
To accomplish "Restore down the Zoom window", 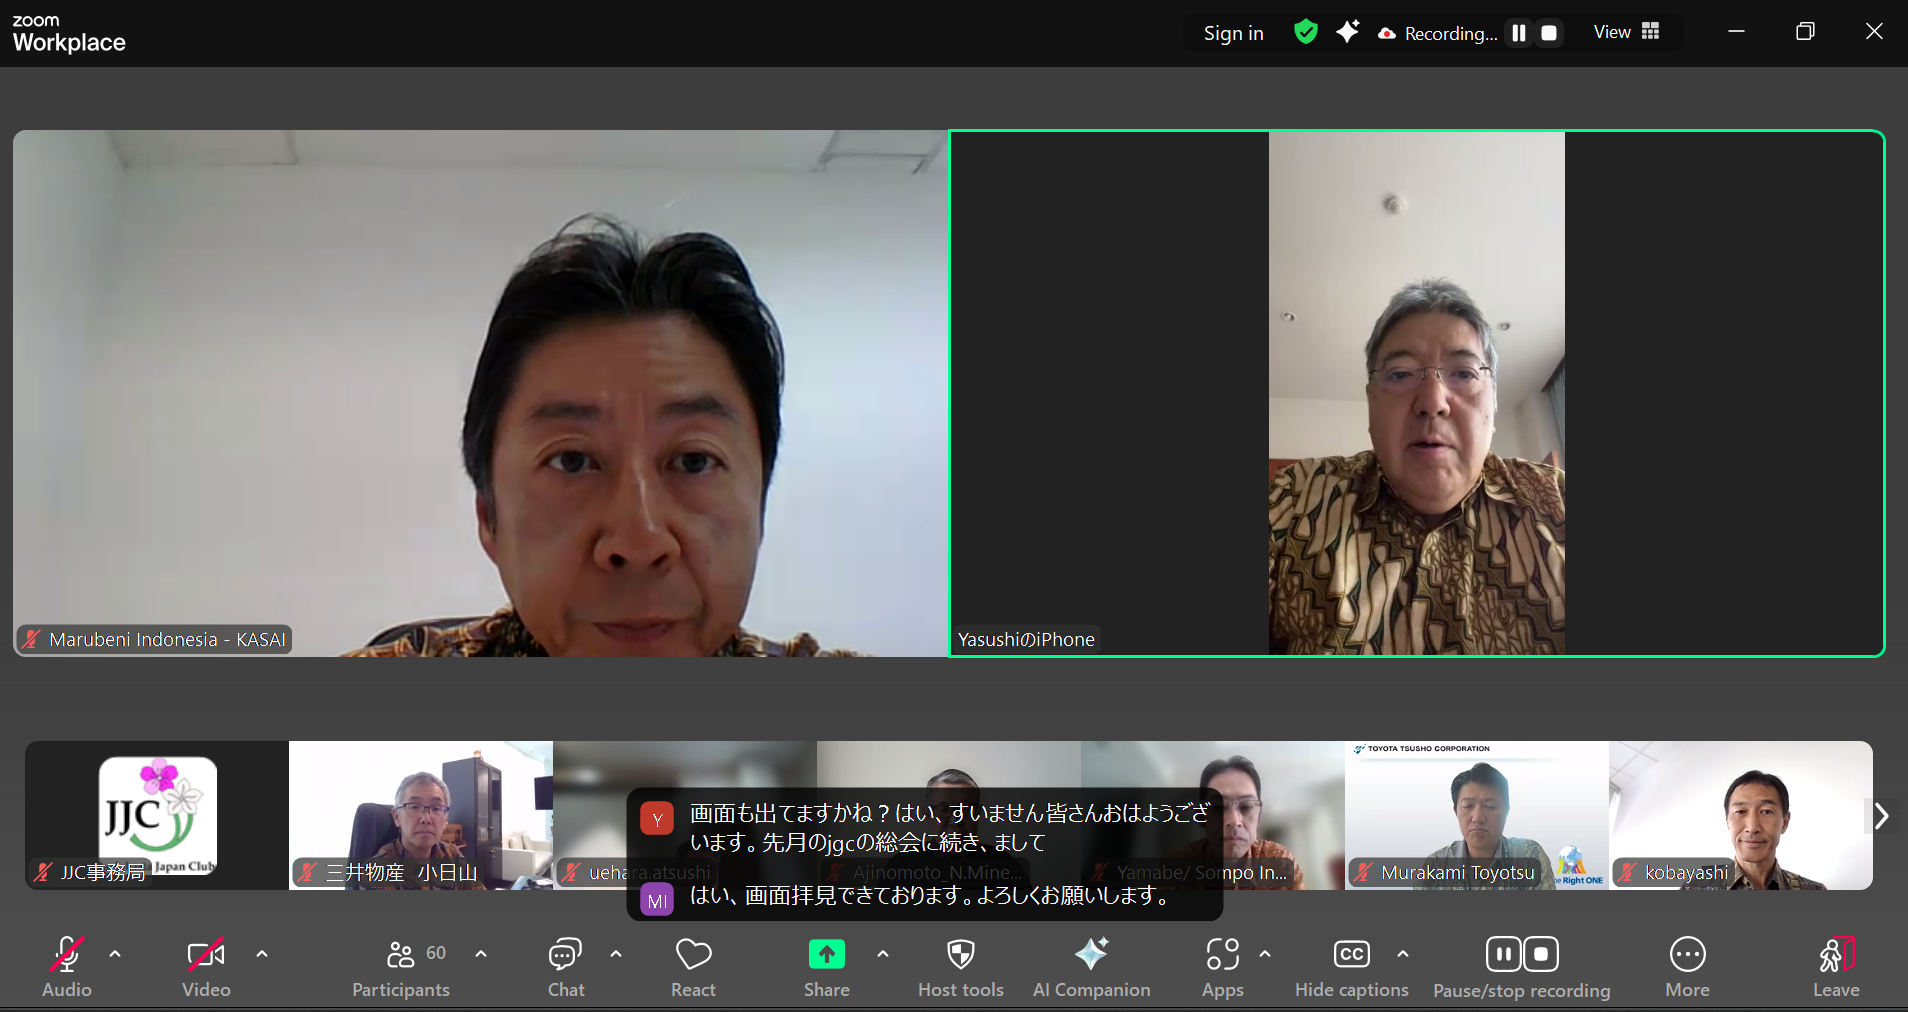I will coord(1805,32).
